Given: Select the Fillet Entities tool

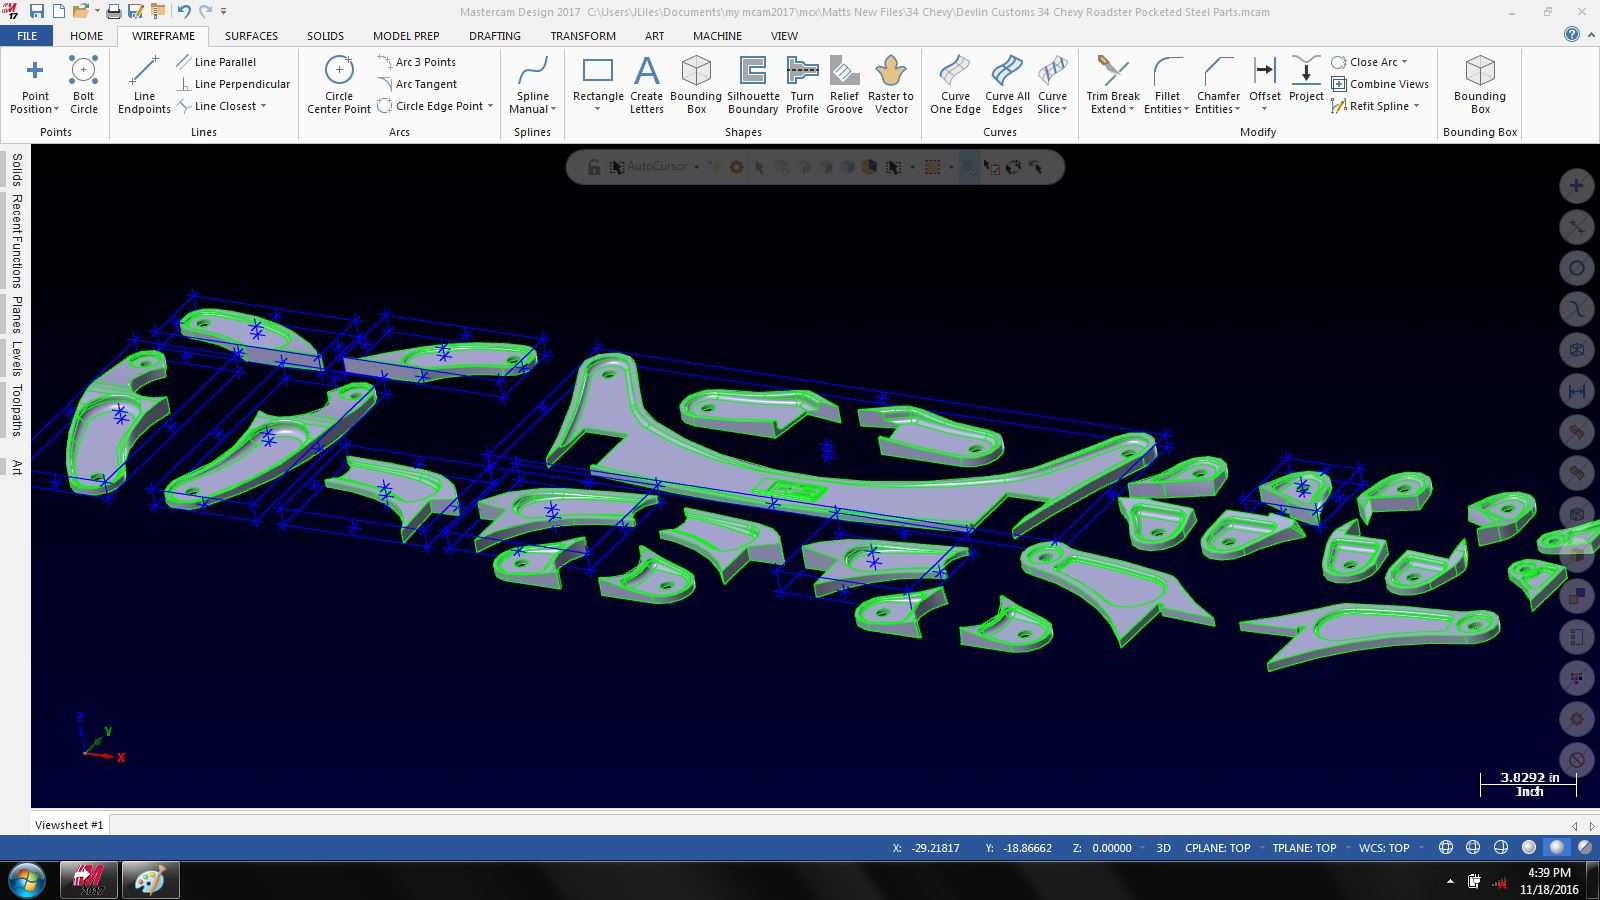Looking at the screenshot, I should tap(1167, 85).
